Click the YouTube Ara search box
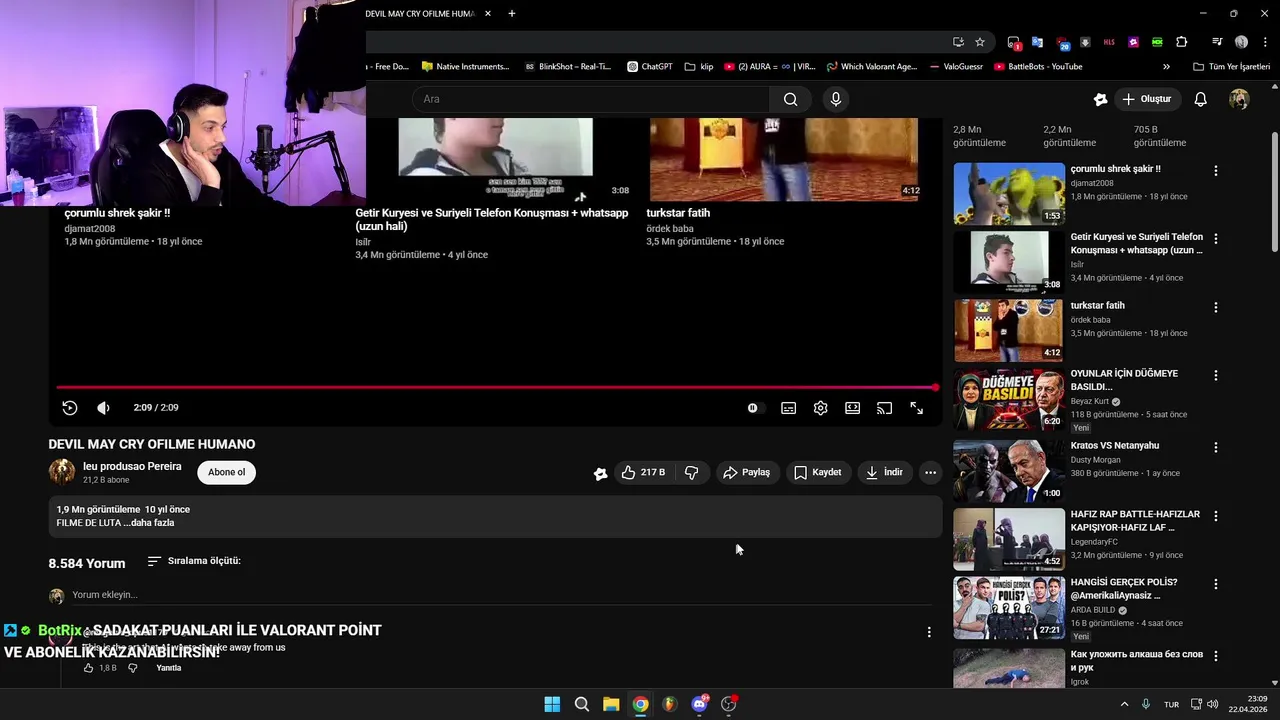Image resolution: width=1280 pixels, height=720 pixels. point(590,99)
